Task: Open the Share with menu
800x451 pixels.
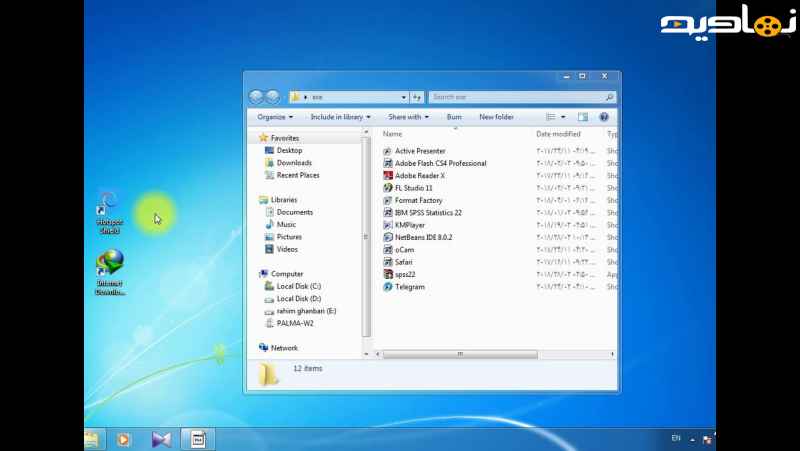Action: tap(408, 117)
